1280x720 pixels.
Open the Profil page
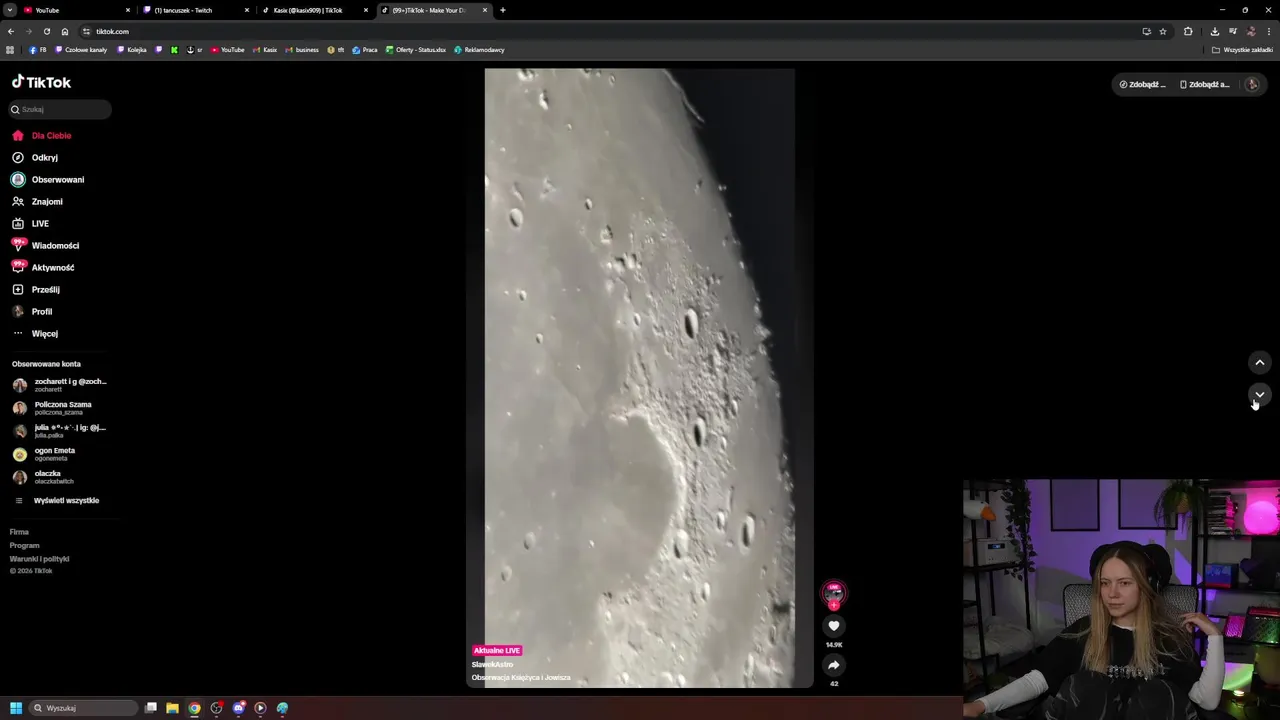coord(32,311)
